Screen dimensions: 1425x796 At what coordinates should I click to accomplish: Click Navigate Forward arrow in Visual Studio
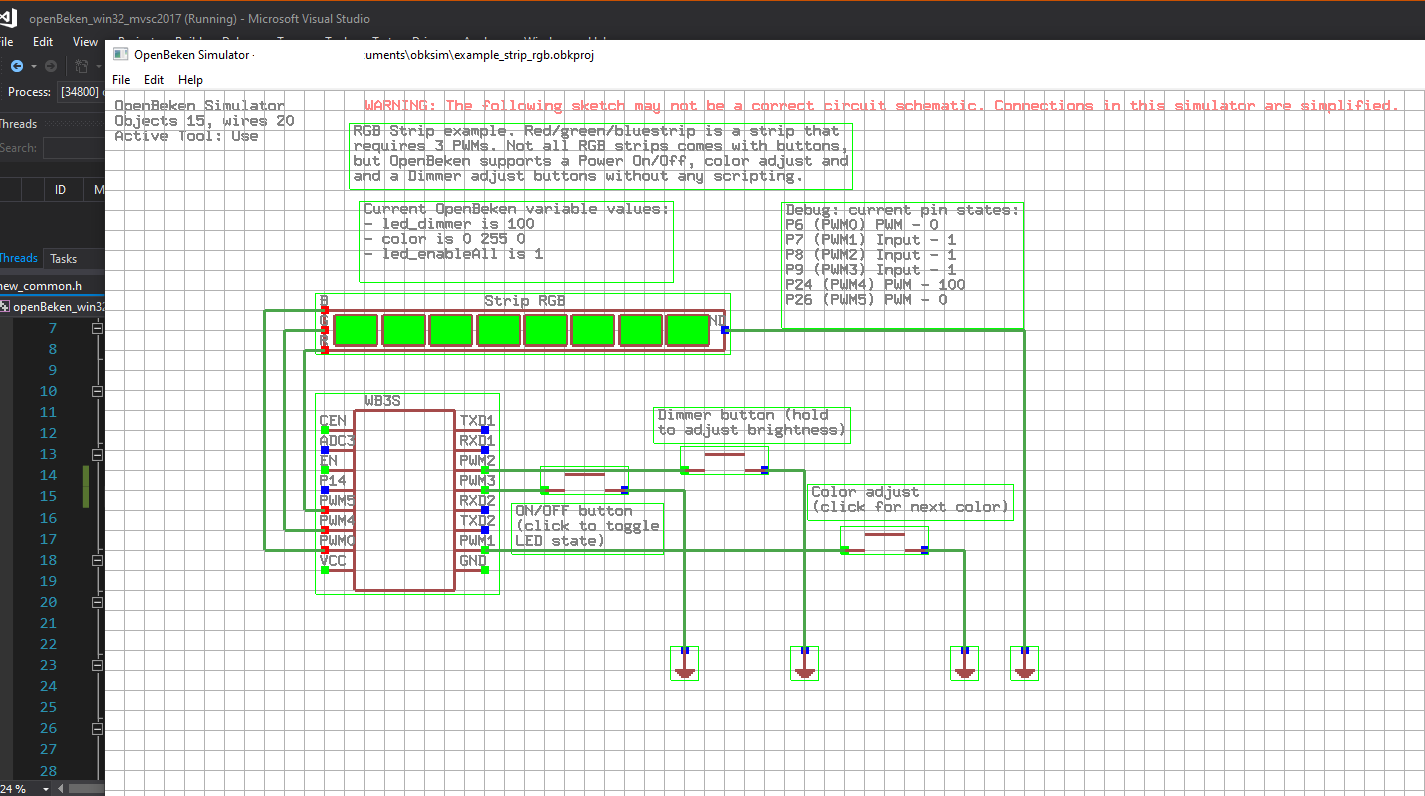[50, 66]
